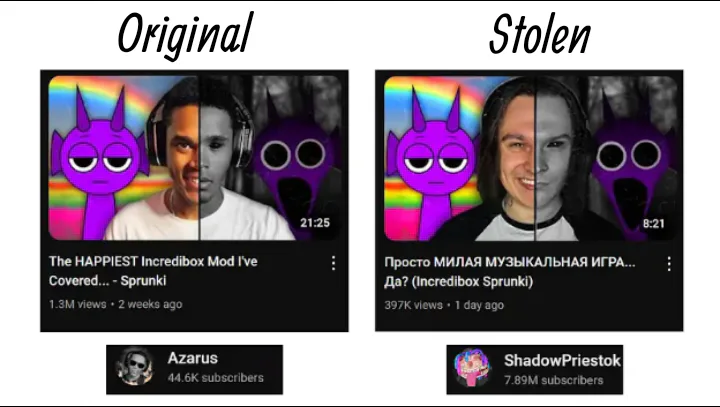
Task: Click the Azarus channel name
Action: (x=192, y=358)
